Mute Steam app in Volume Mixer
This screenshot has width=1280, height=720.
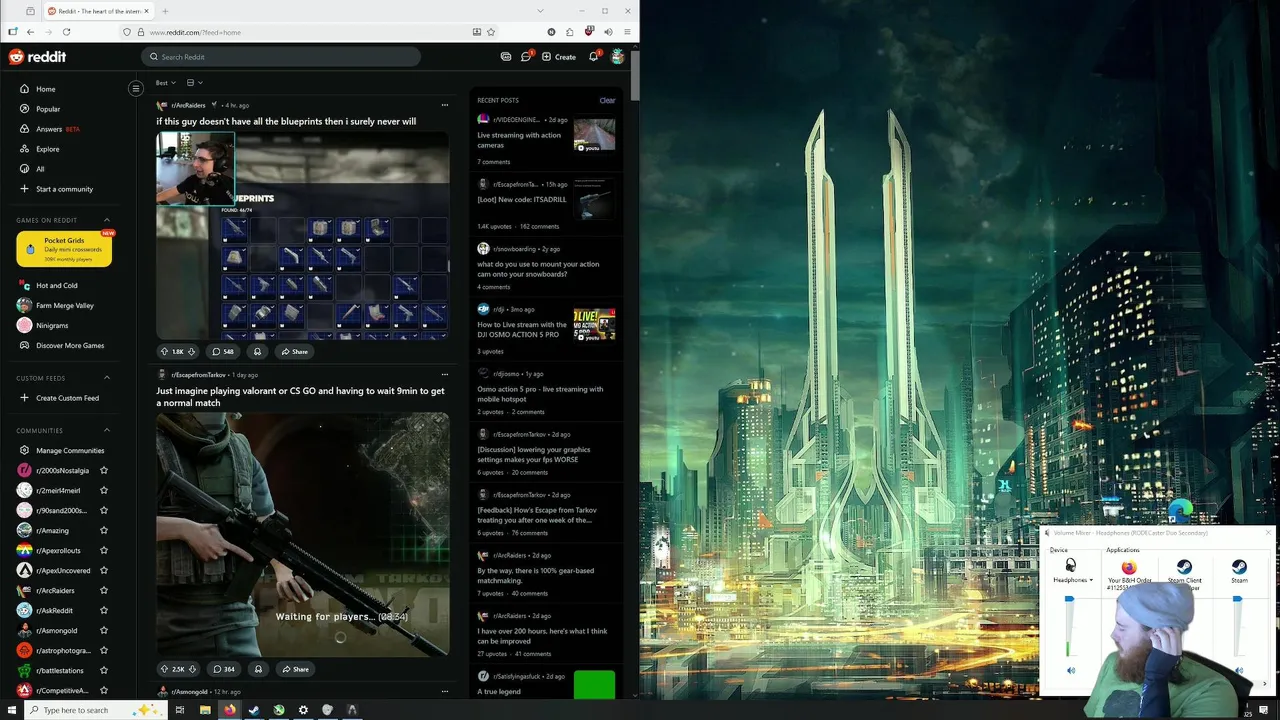pyautogui.click(x=1239, y=670)
